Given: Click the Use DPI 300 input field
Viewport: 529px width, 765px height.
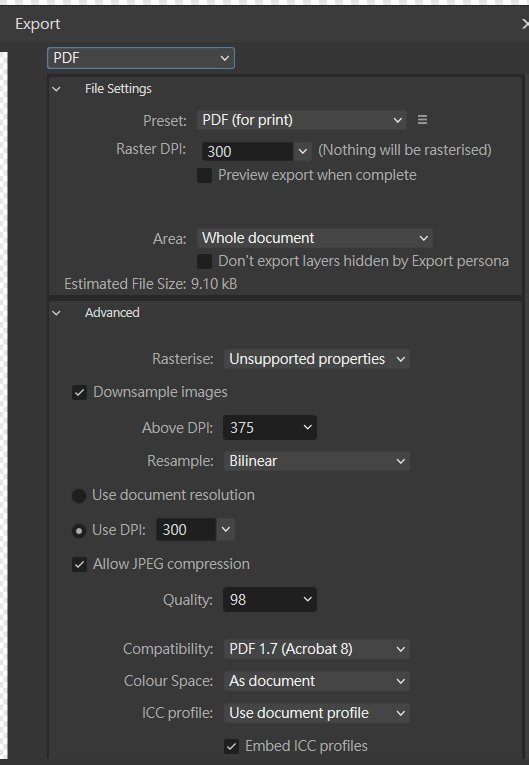Looking at the screenshot, I should point(186,530).
